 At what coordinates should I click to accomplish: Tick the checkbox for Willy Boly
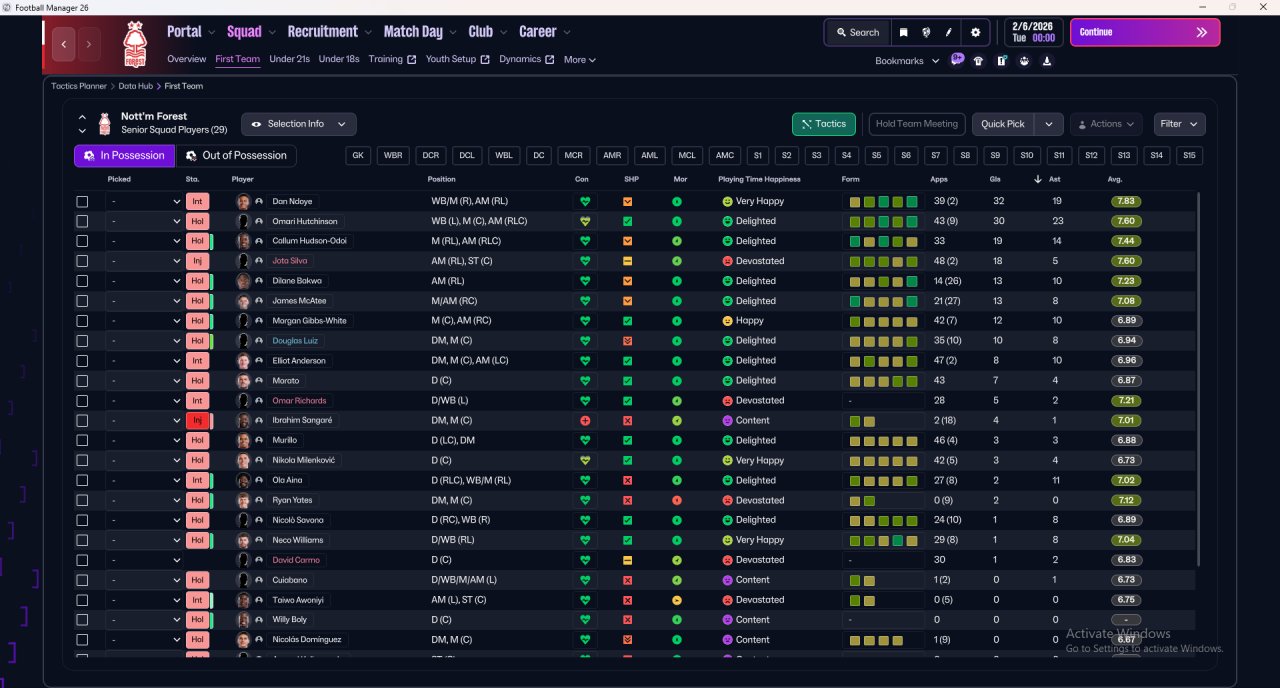coord(82,620)
